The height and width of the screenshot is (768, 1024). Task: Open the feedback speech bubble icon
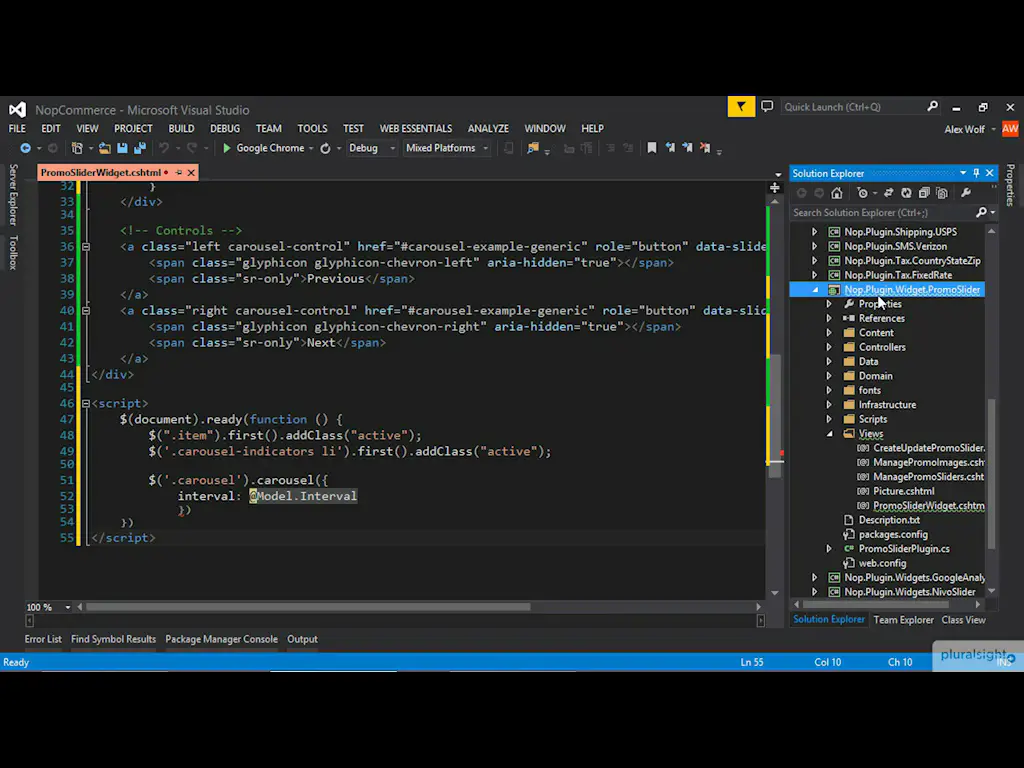tap(767, 106)
